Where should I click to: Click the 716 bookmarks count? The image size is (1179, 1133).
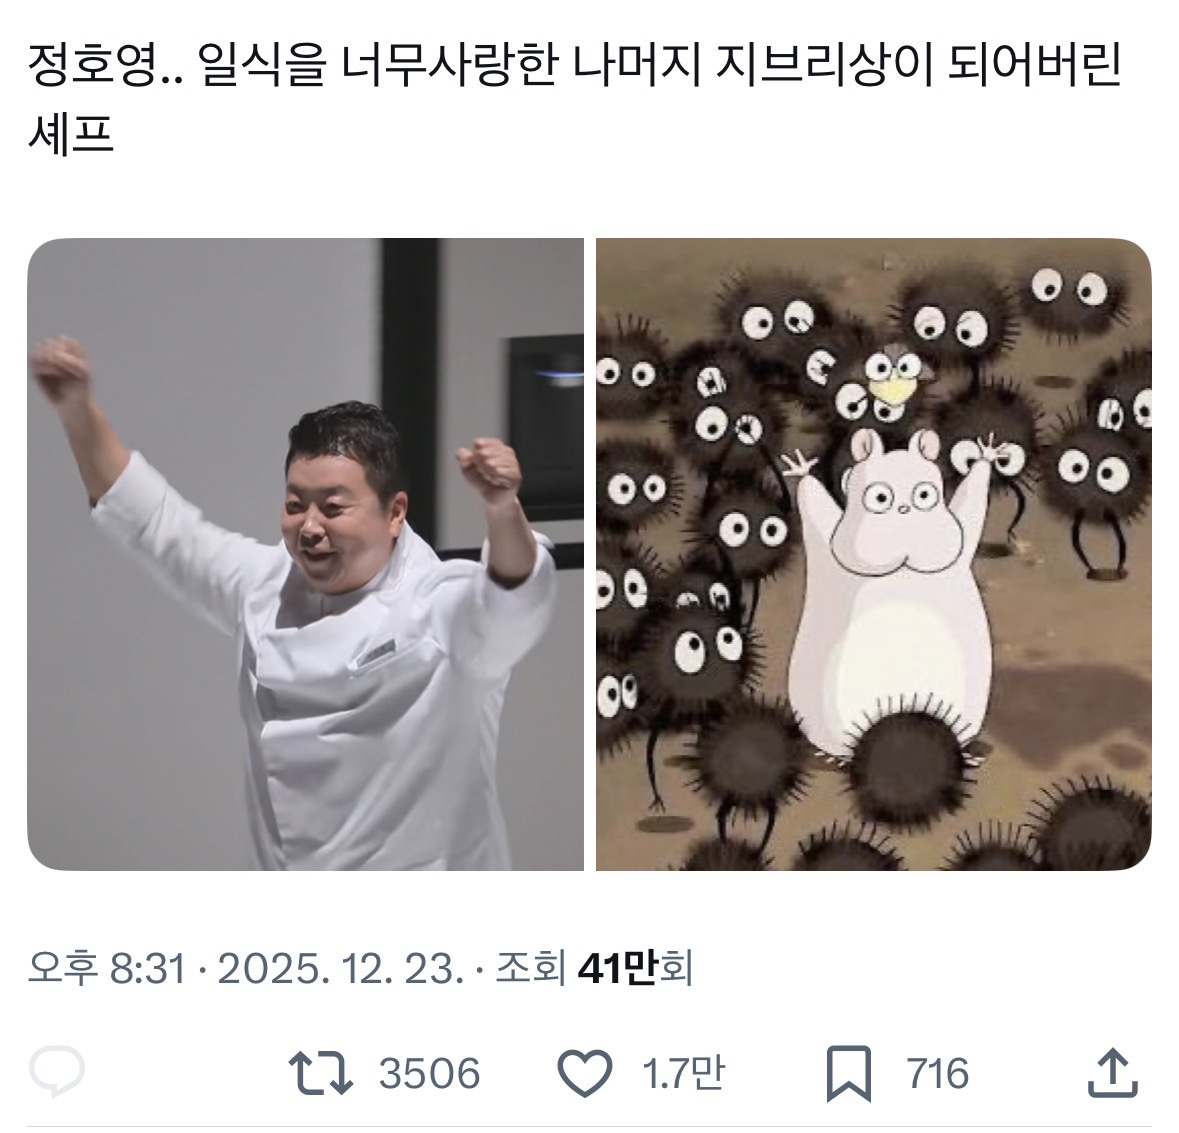tap(938, 1073)
